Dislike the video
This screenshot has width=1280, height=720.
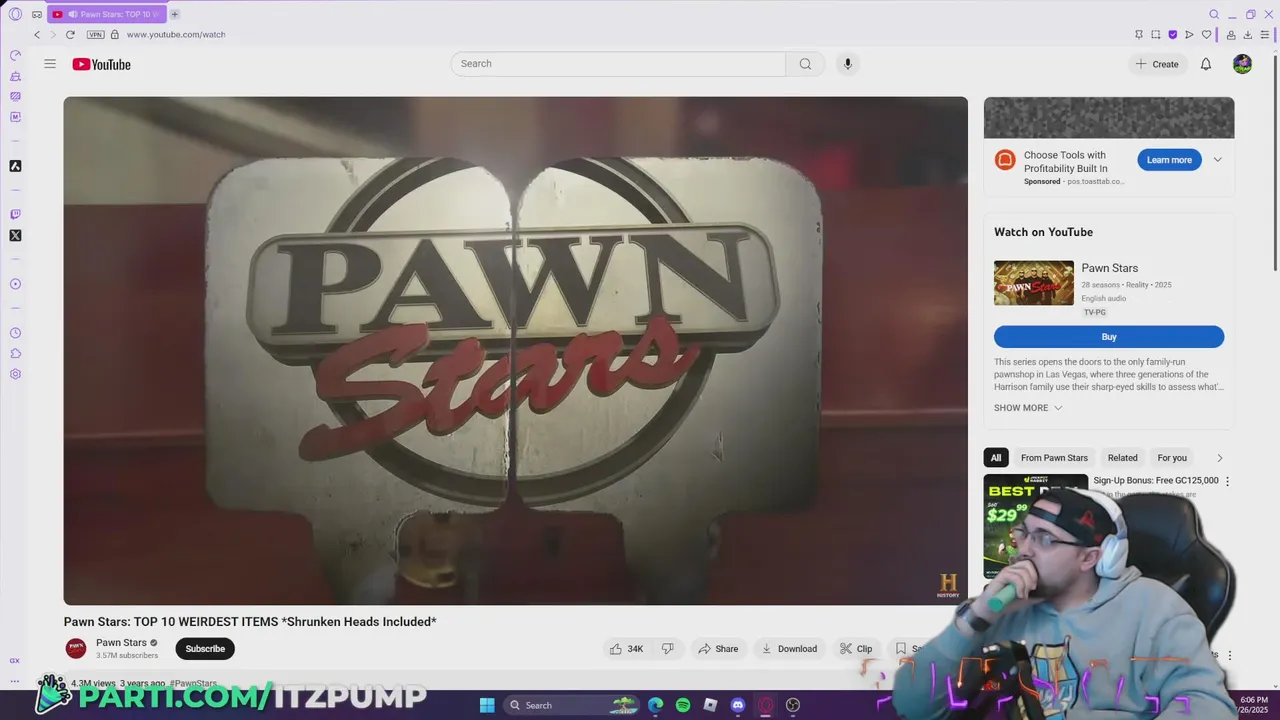668,649
